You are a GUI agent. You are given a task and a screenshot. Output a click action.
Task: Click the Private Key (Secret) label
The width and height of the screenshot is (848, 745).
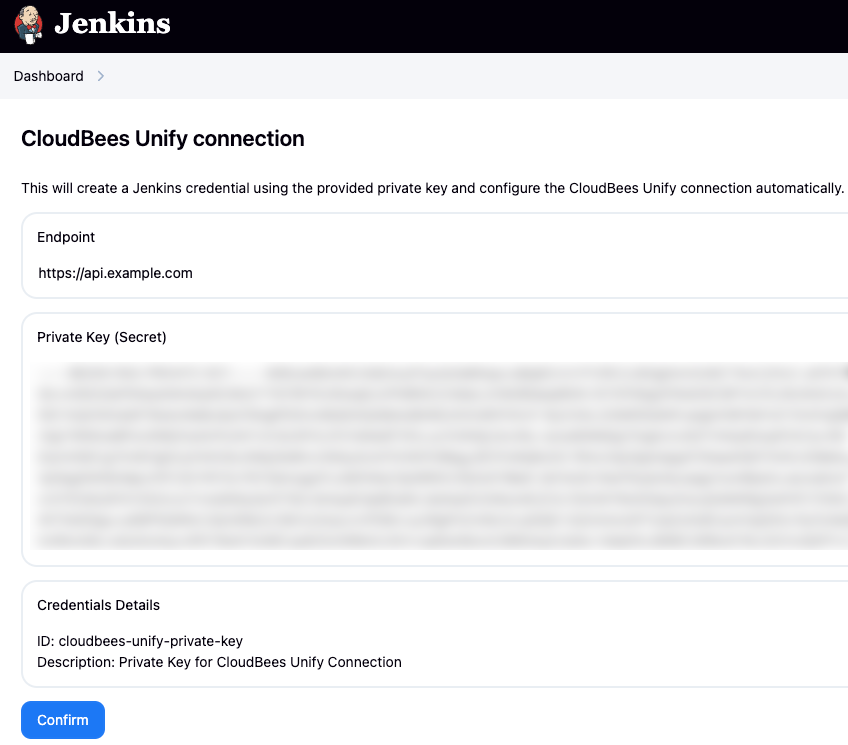coord(101,337)
